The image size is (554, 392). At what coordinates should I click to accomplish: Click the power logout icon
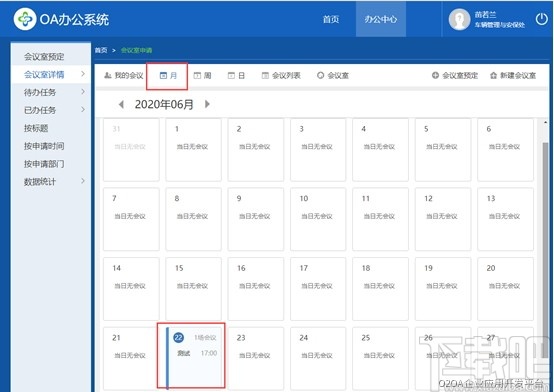coord(542,19)
